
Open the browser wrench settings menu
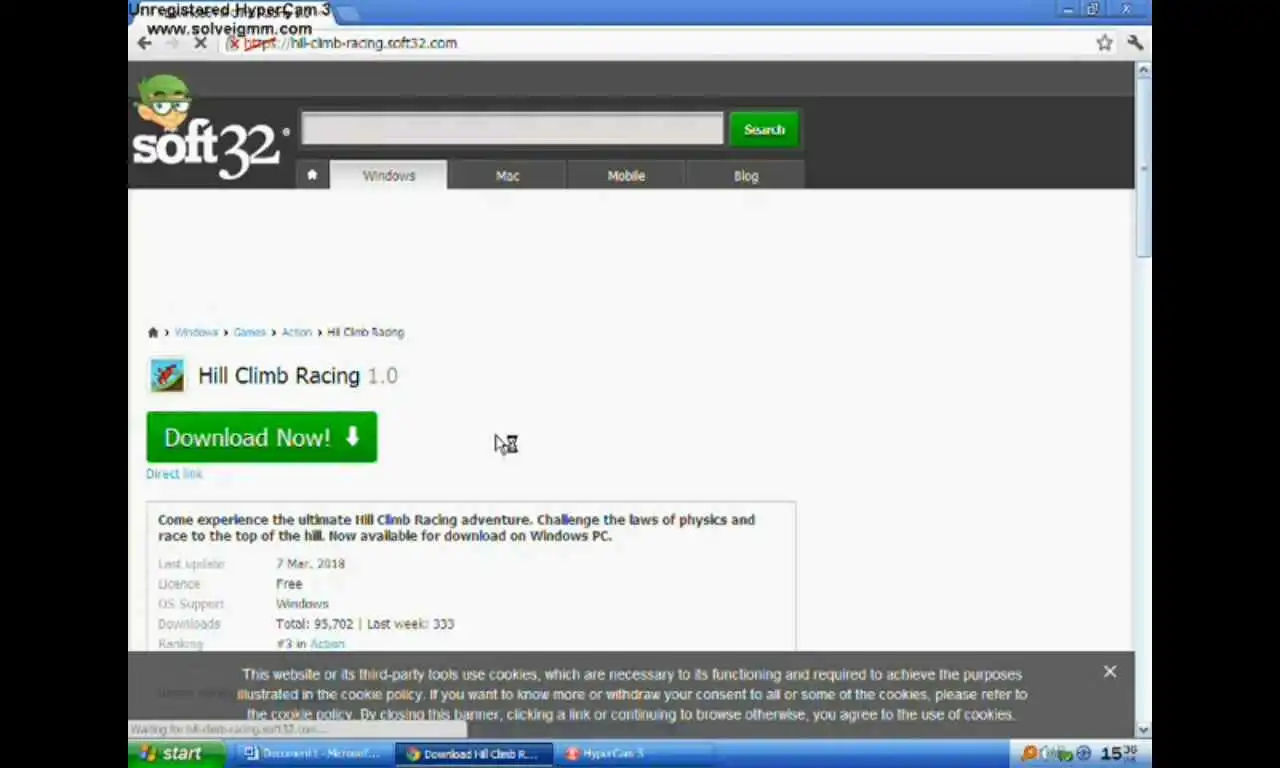[x=1135, y=43]
